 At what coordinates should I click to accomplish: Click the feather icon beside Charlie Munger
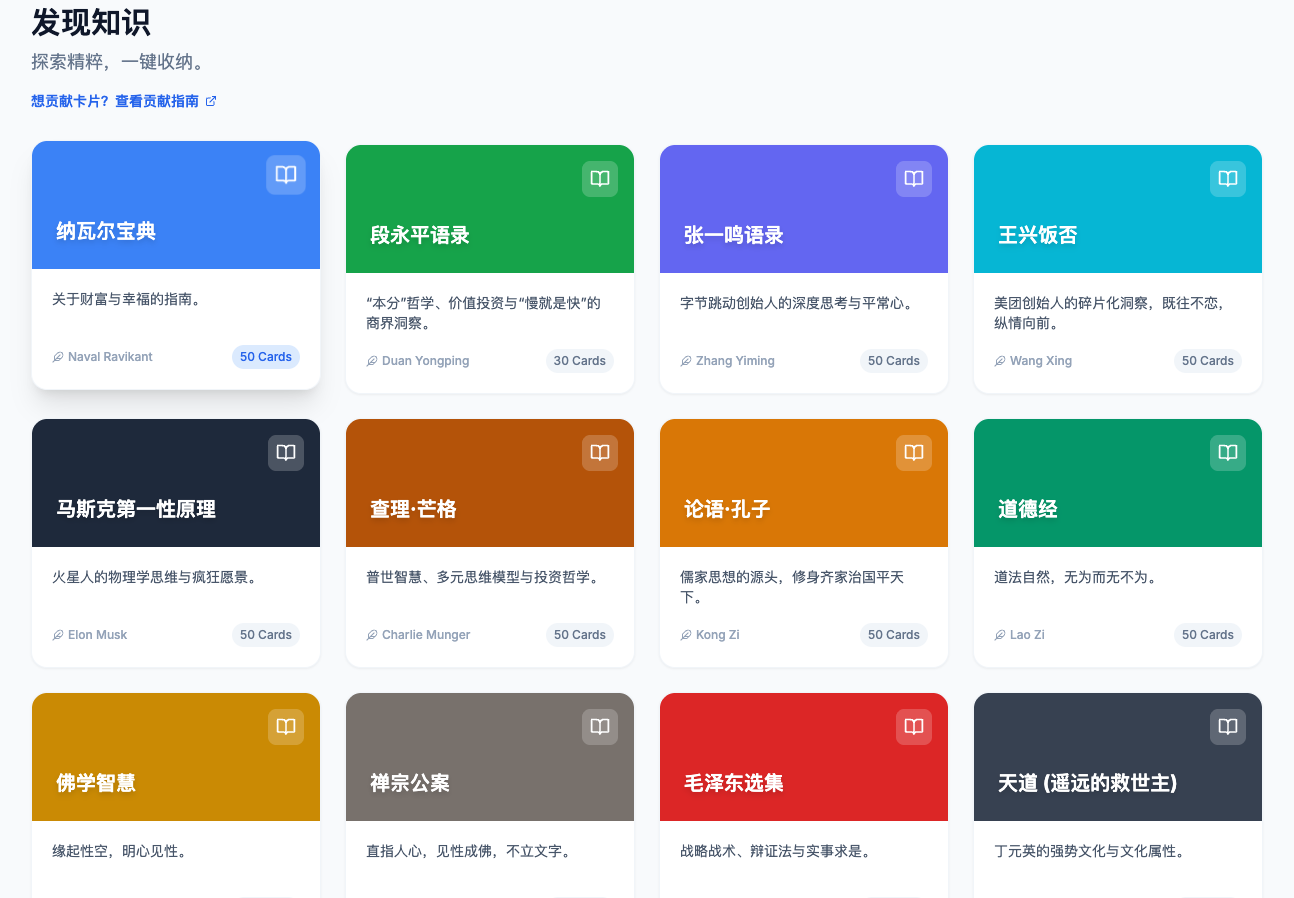[372, 635]
